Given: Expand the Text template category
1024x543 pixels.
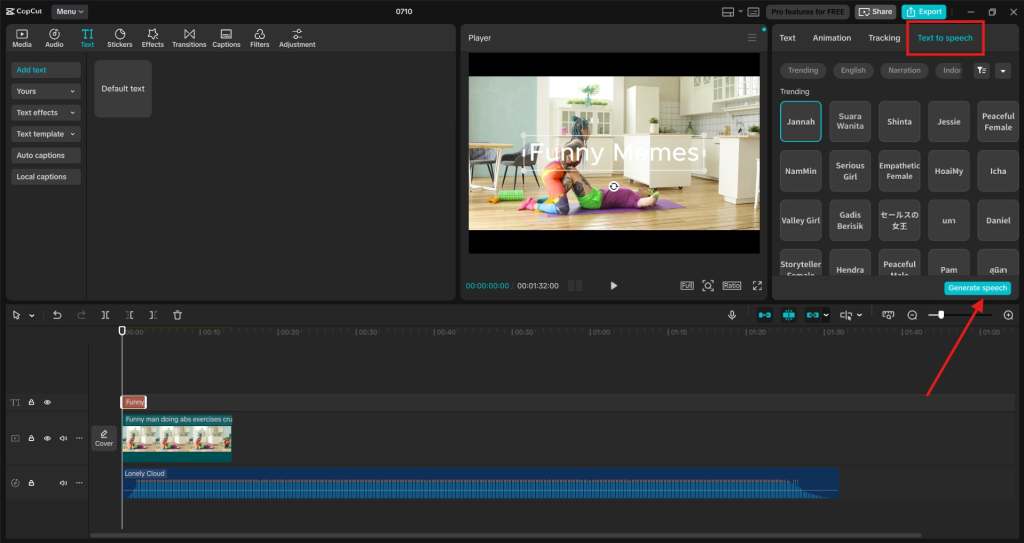Looking at the screenshot, I should [x=46, y=134].
